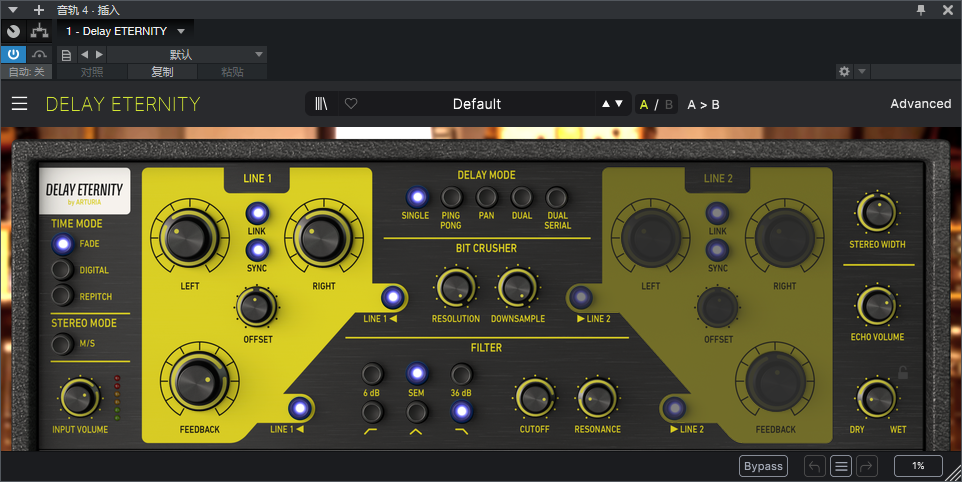962x482 pixels.
Task: Switch to the LINE 2 tab
Action: (718, 179)
